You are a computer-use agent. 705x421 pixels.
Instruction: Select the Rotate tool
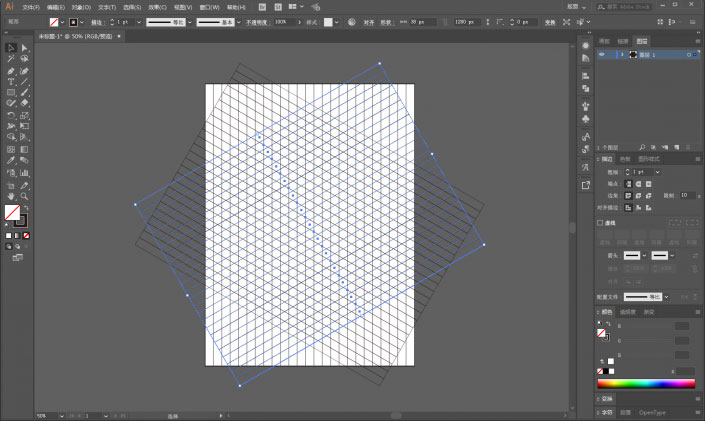tap(11, 116)
